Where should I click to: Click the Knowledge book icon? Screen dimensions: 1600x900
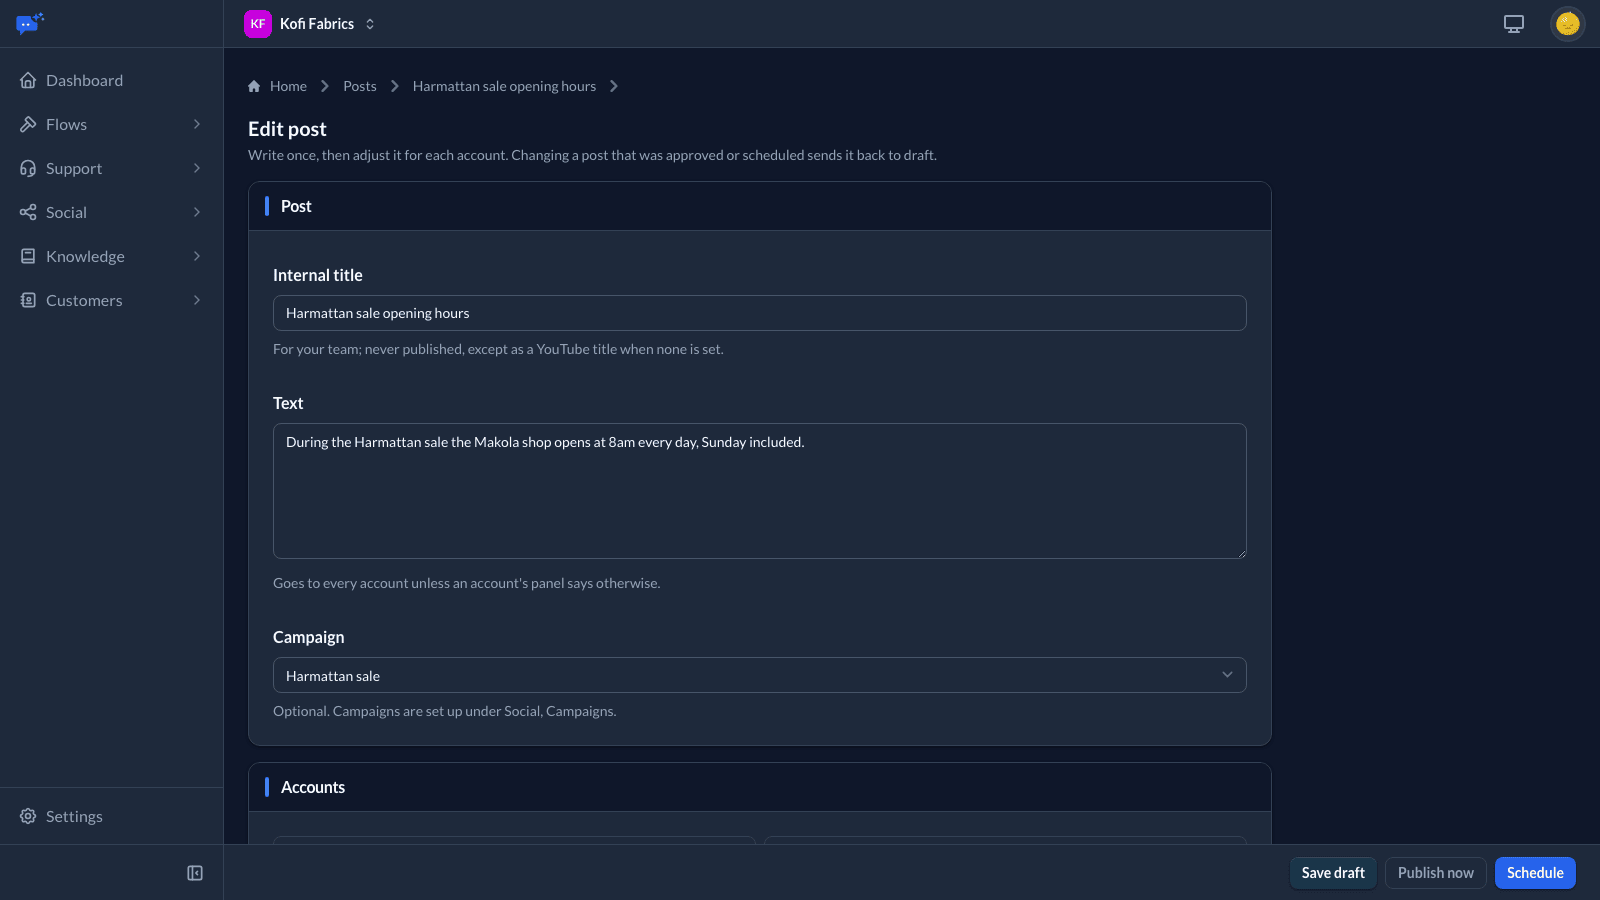(28, 256)
